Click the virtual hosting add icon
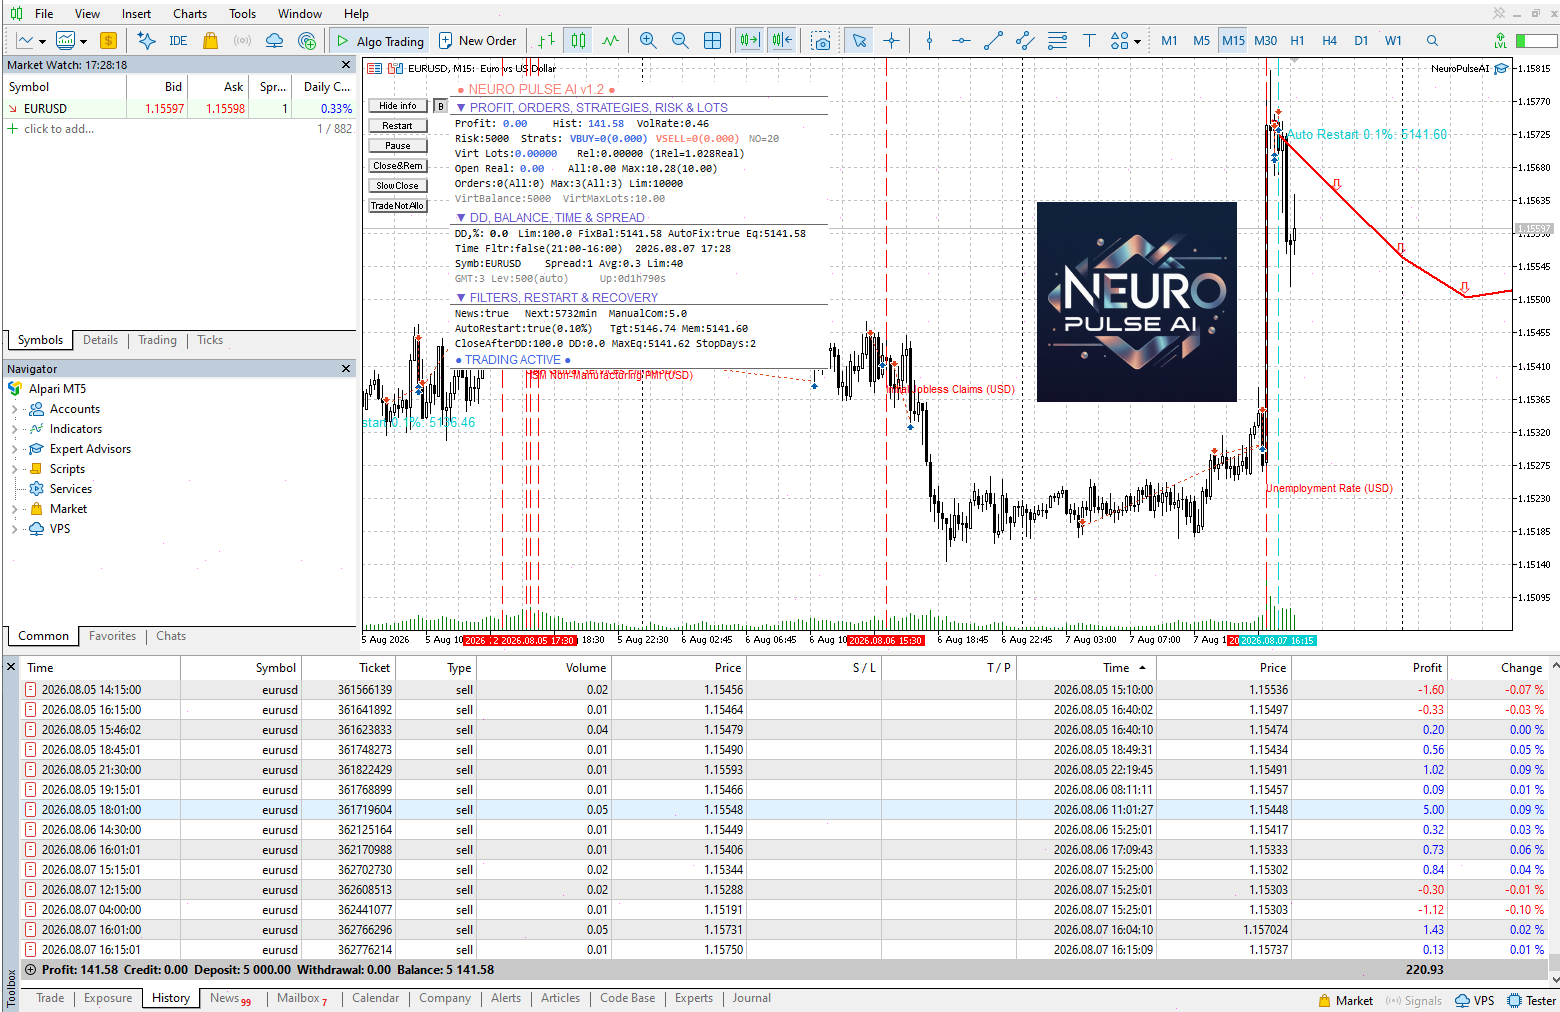 (x=307, y=41)
